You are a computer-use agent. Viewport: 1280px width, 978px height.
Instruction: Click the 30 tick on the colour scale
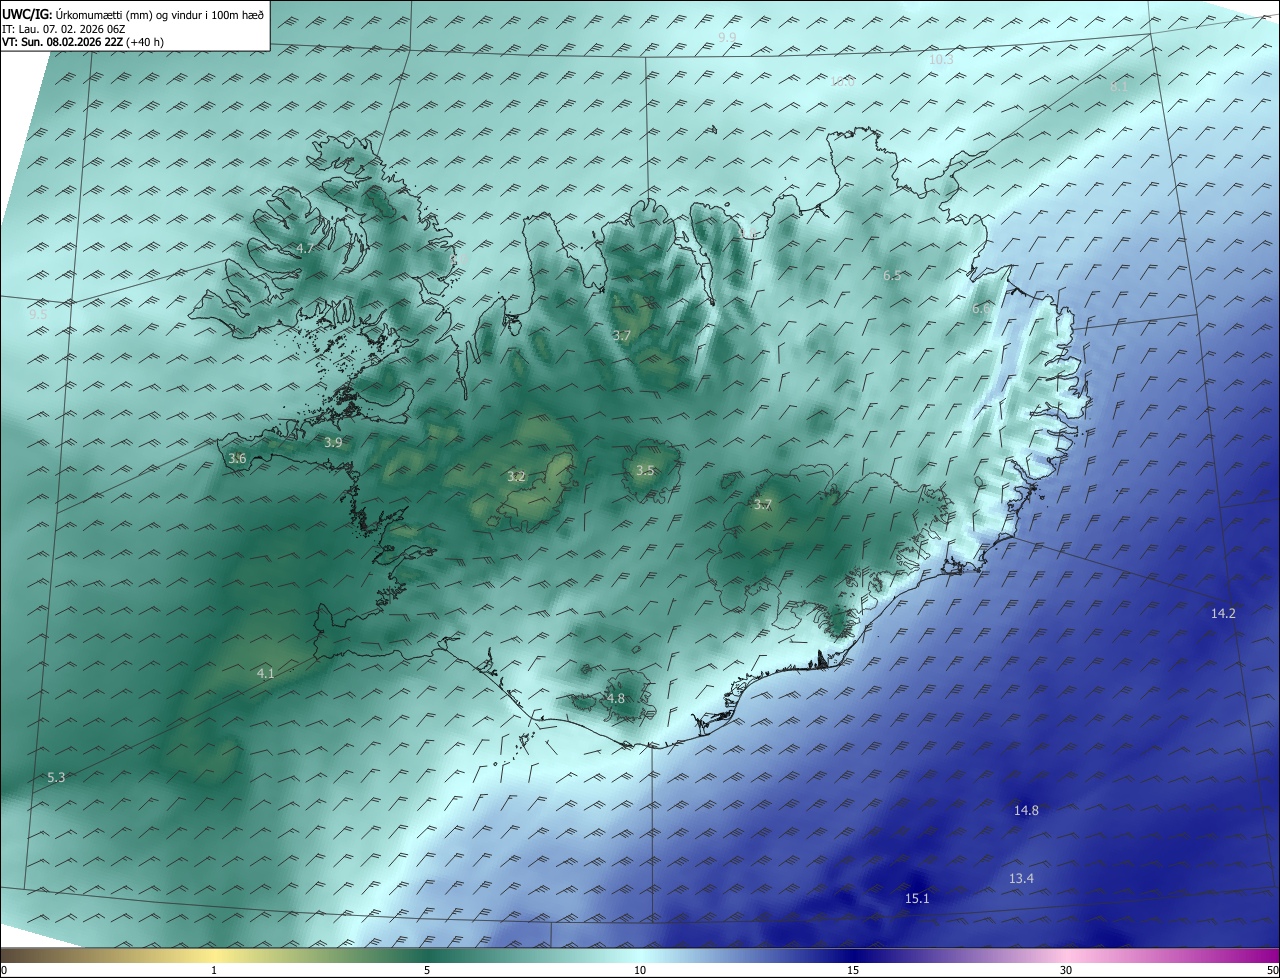click(x=1066, y=971)
